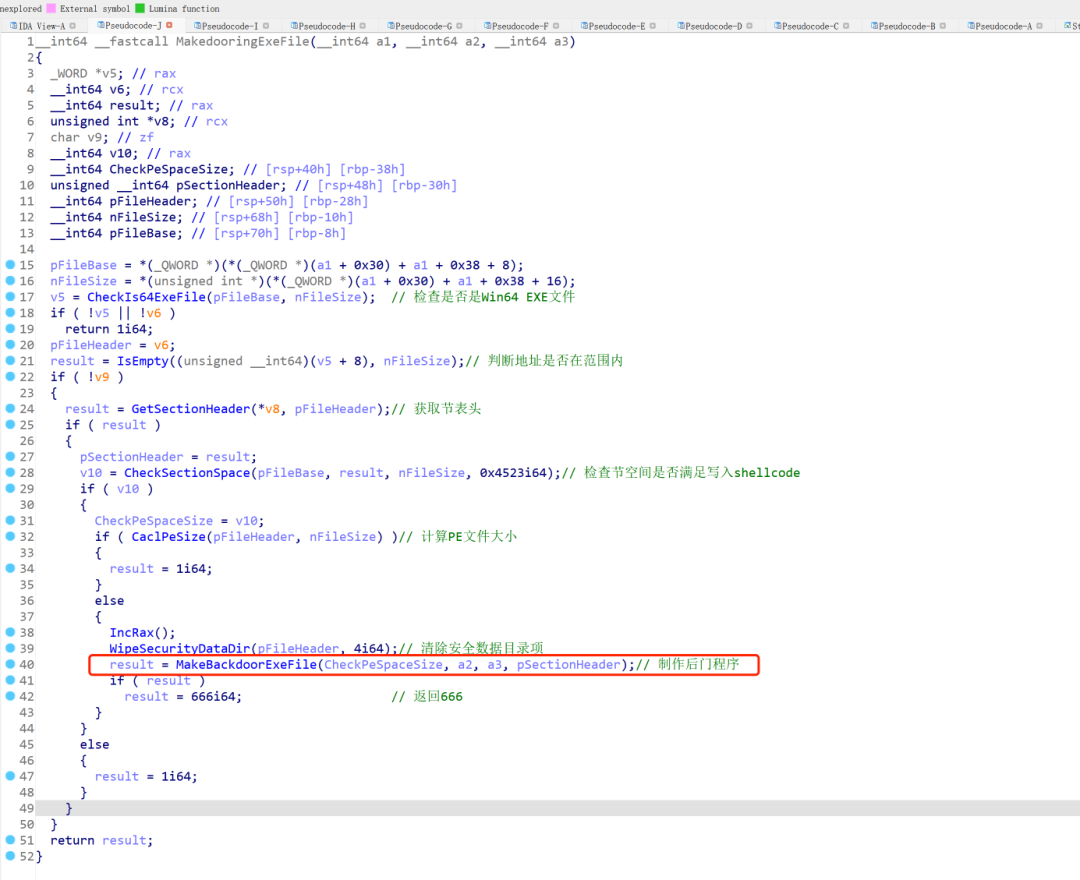Viewport: 1080px width, 880px height.
Task: Close the Pseudocode-C tab
Action: (x=847, y=26)
